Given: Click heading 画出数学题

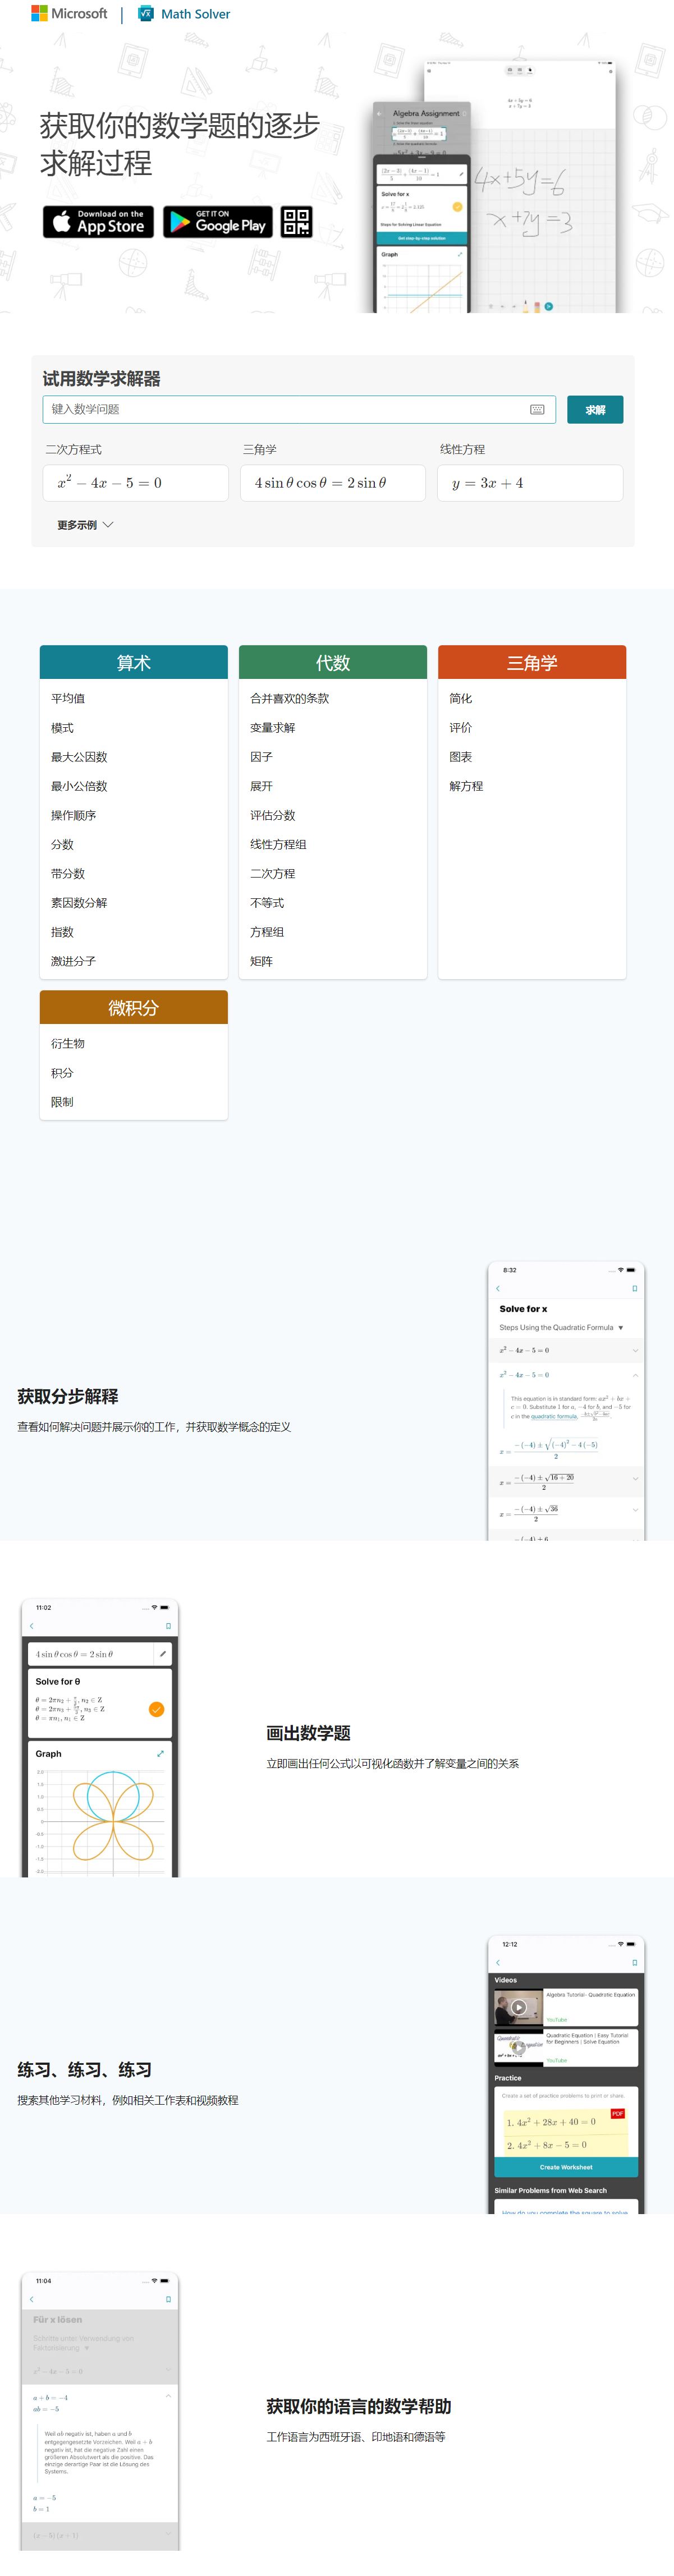Looking at the screenshot, I should (308, 1734).
